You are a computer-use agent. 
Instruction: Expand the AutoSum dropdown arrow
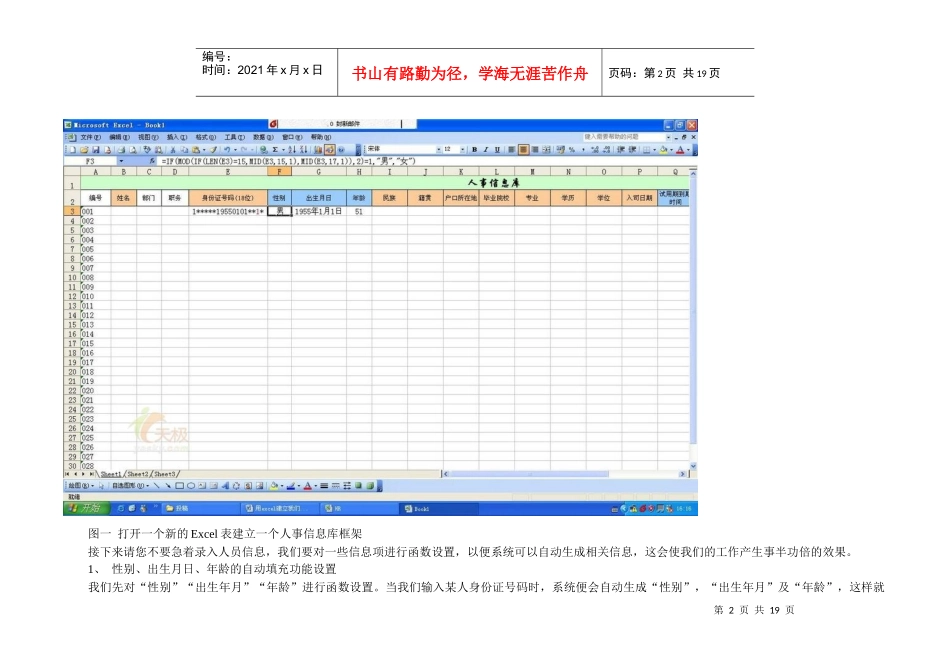283,150
